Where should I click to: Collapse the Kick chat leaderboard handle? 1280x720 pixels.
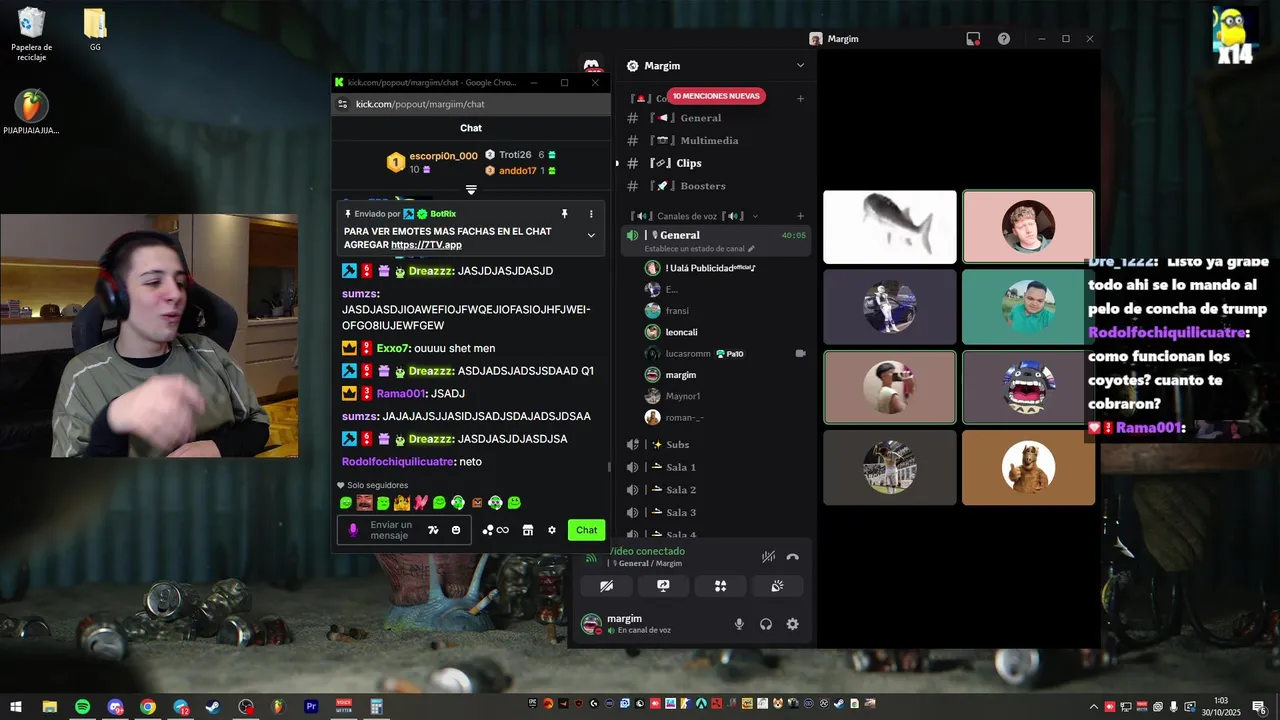pyautogui.click(x=471, y=189)
